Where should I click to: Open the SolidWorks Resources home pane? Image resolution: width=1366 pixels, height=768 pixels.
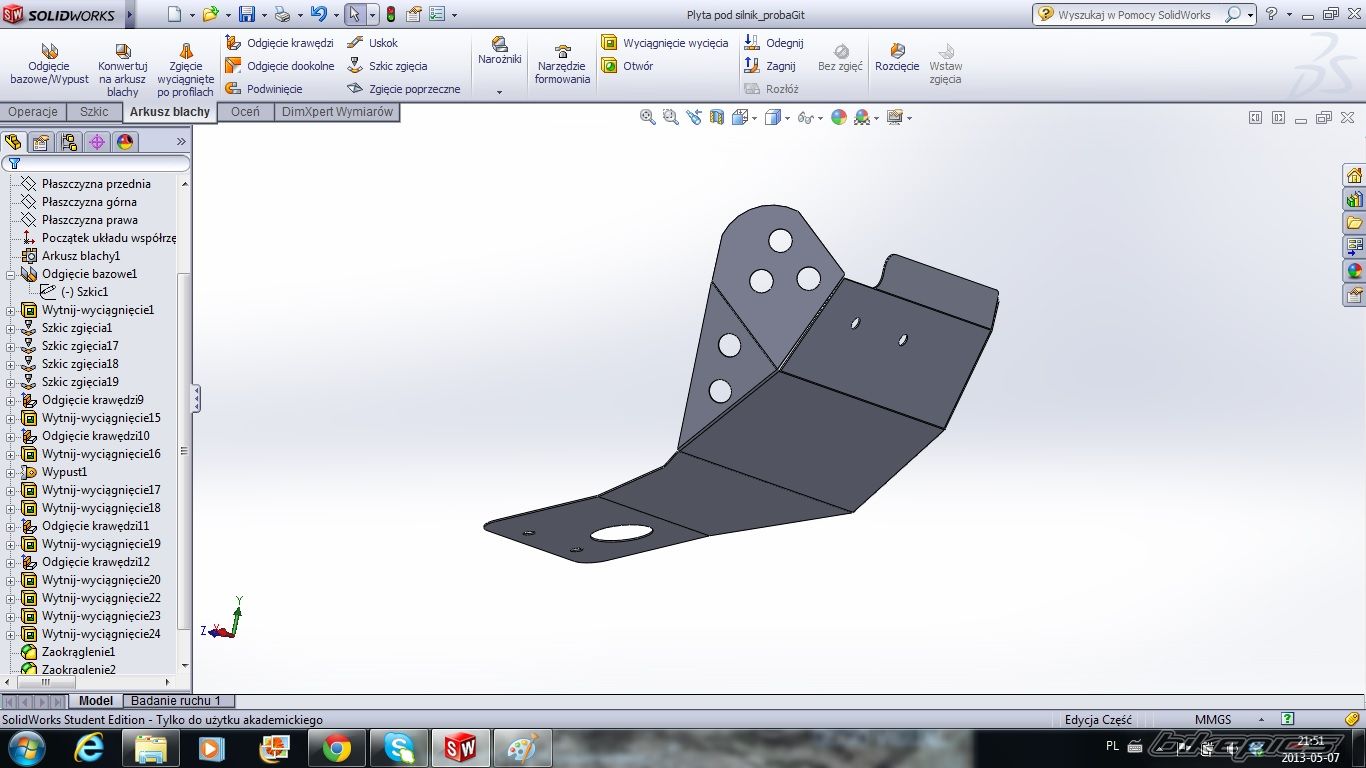click(x=1354, y=176)
